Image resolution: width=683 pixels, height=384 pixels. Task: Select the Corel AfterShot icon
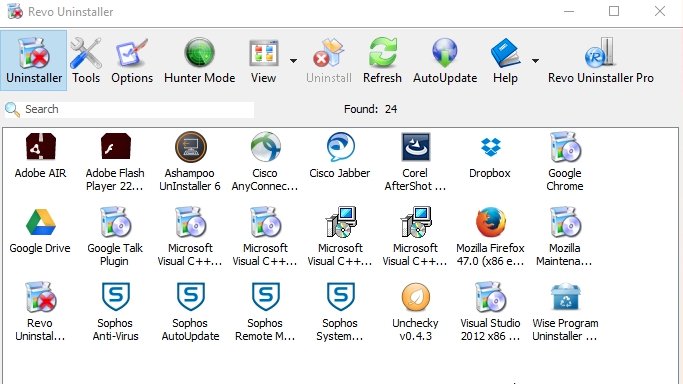415,147
